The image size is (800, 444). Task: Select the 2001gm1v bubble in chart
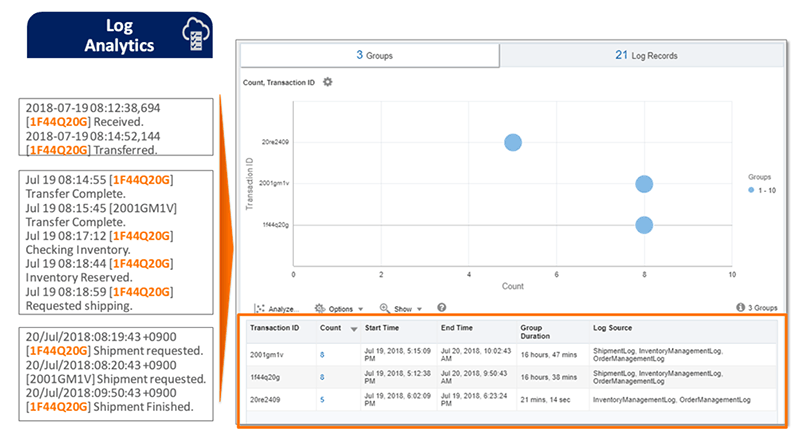click(644, 184)
